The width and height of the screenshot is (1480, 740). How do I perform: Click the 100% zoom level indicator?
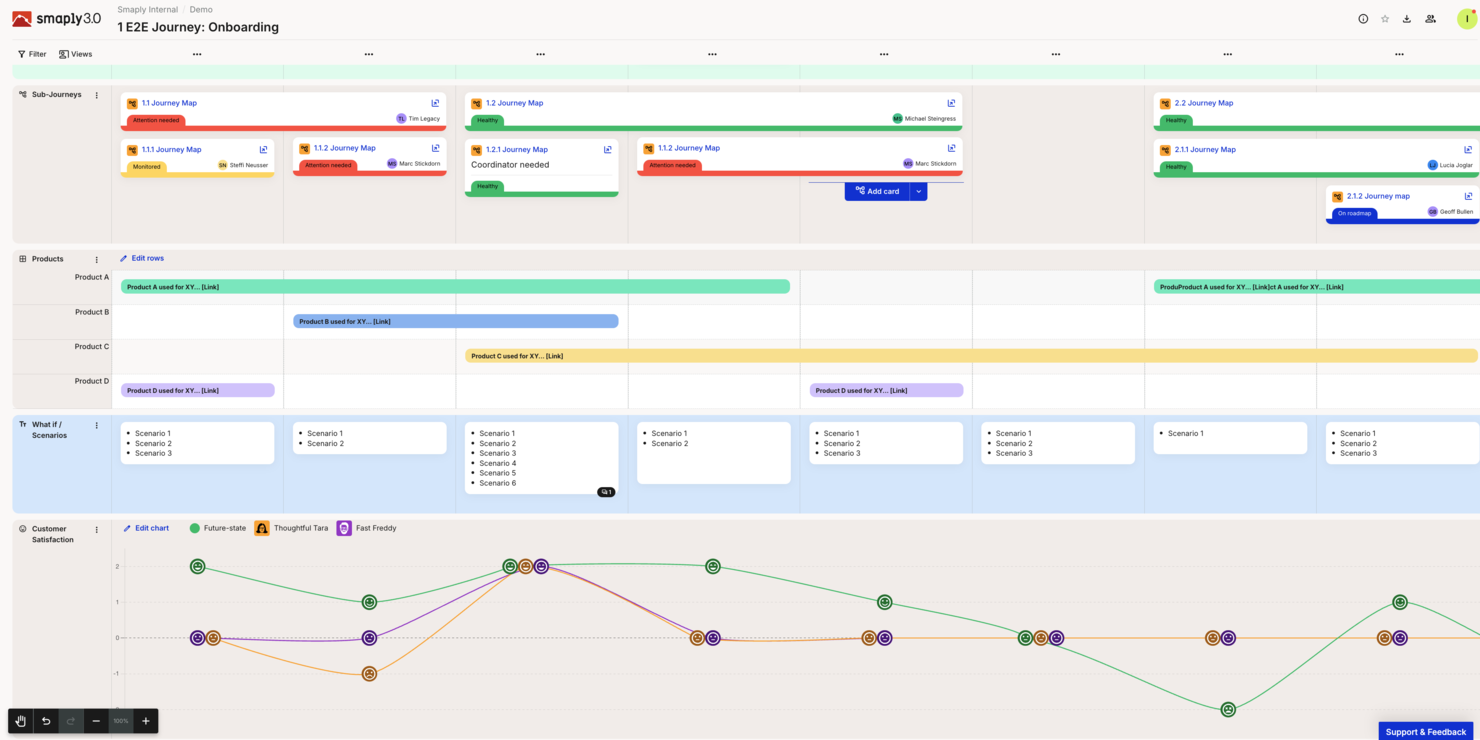pyautogui.click(x=120, y=720)
